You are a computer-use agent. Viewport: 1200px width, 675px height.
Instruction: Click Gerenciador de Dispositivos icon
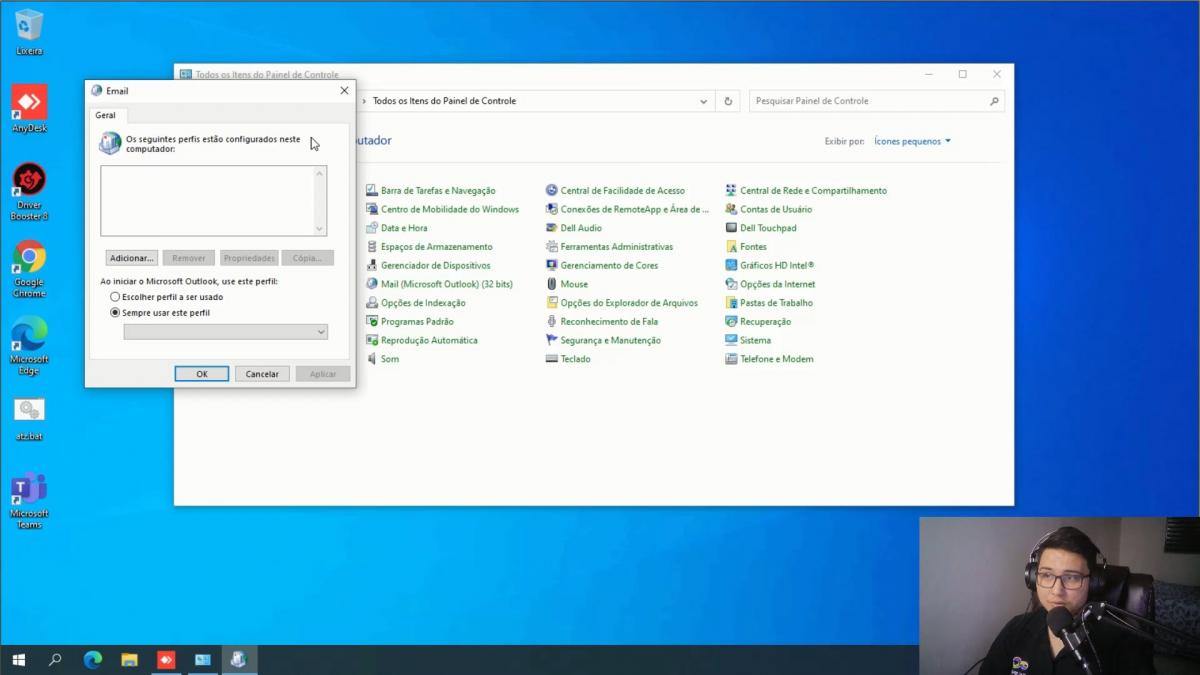pyautogui.click(x=372, y=265)
